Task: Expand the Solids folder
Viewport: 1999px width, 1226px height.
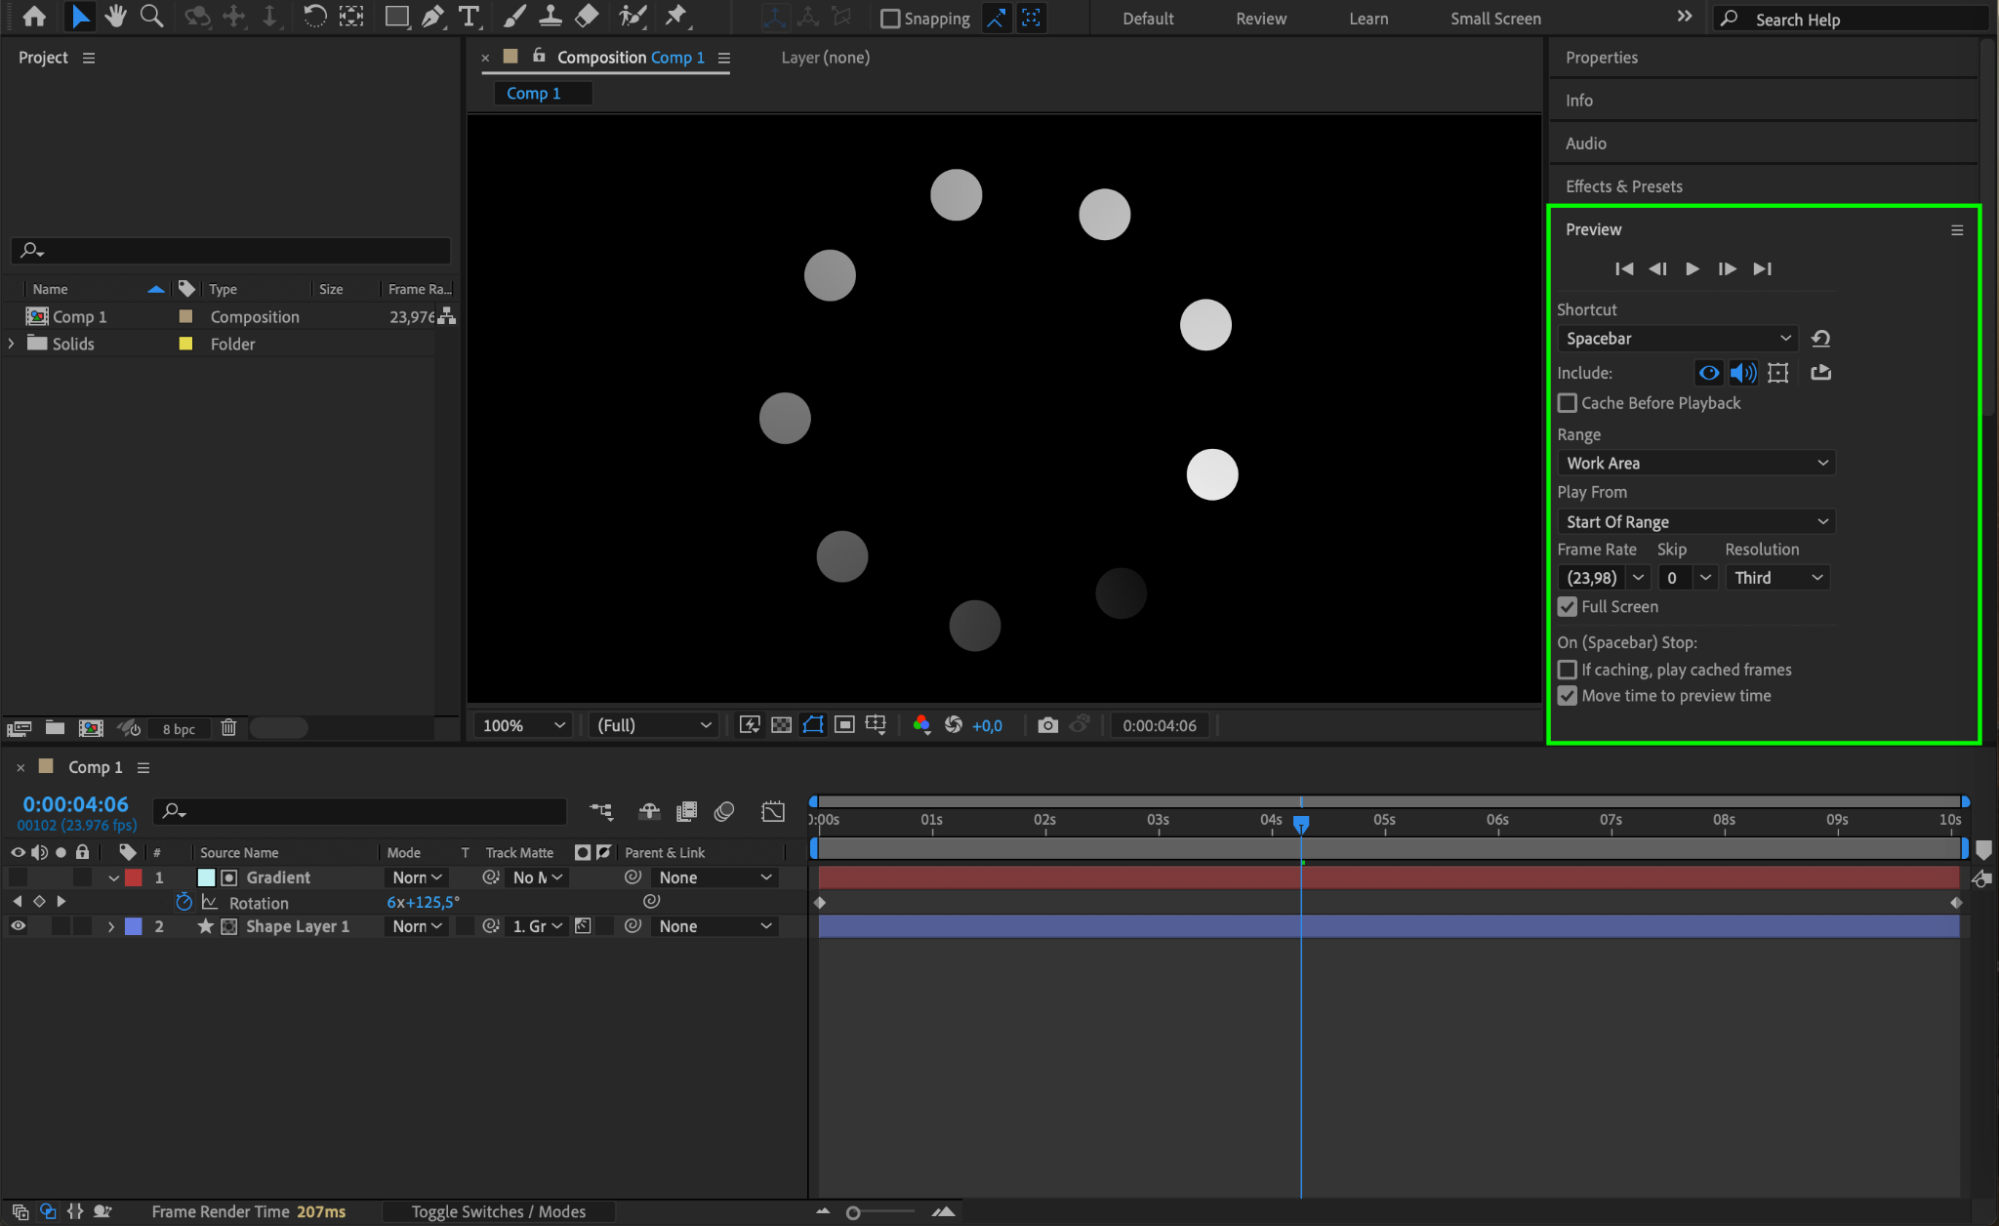Action: (12, 343)
